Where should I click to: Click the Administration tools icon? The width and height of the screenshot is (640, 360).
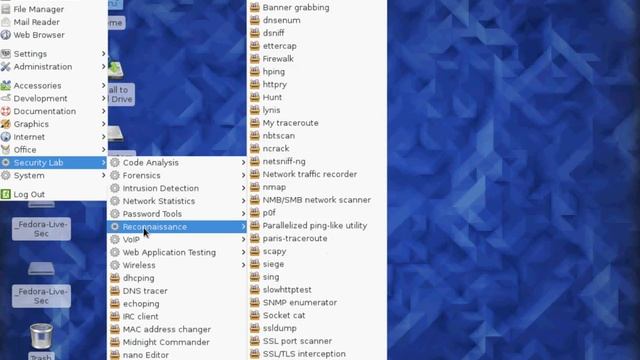pos(6,67)
